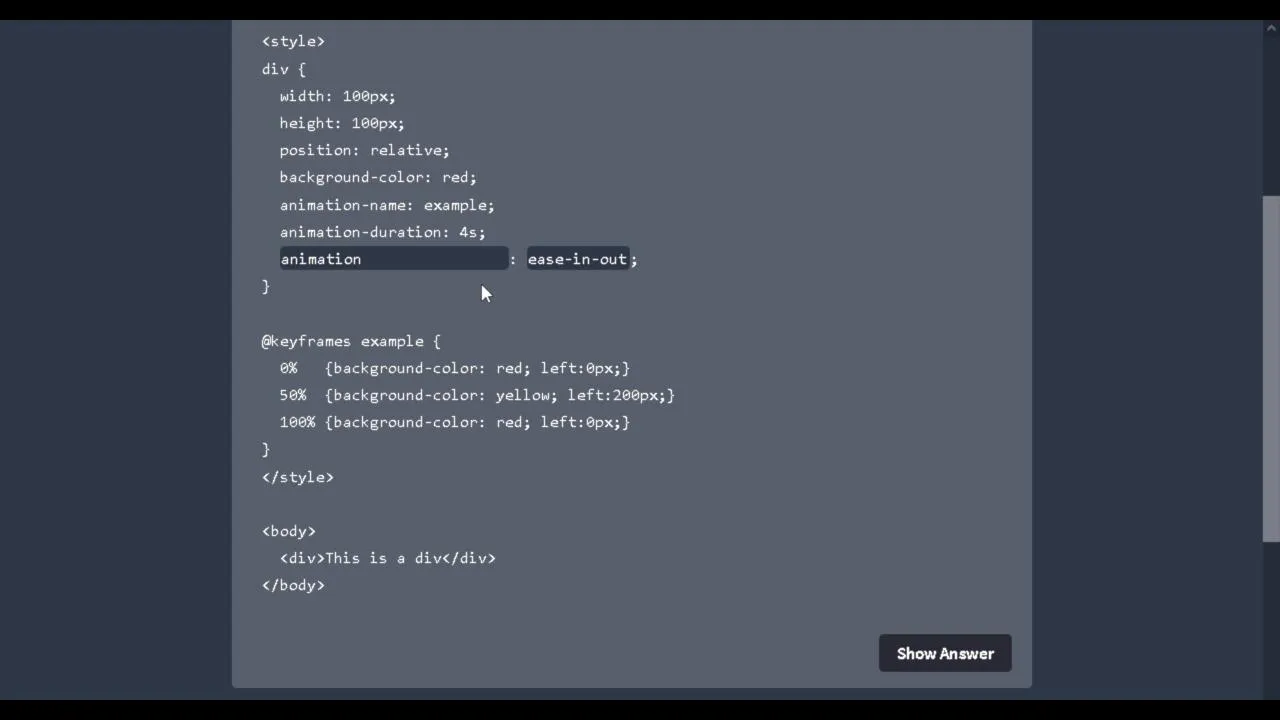Click the 0% keyframe line
This screenshot has width=1280, height=720.
pos(455,368)
